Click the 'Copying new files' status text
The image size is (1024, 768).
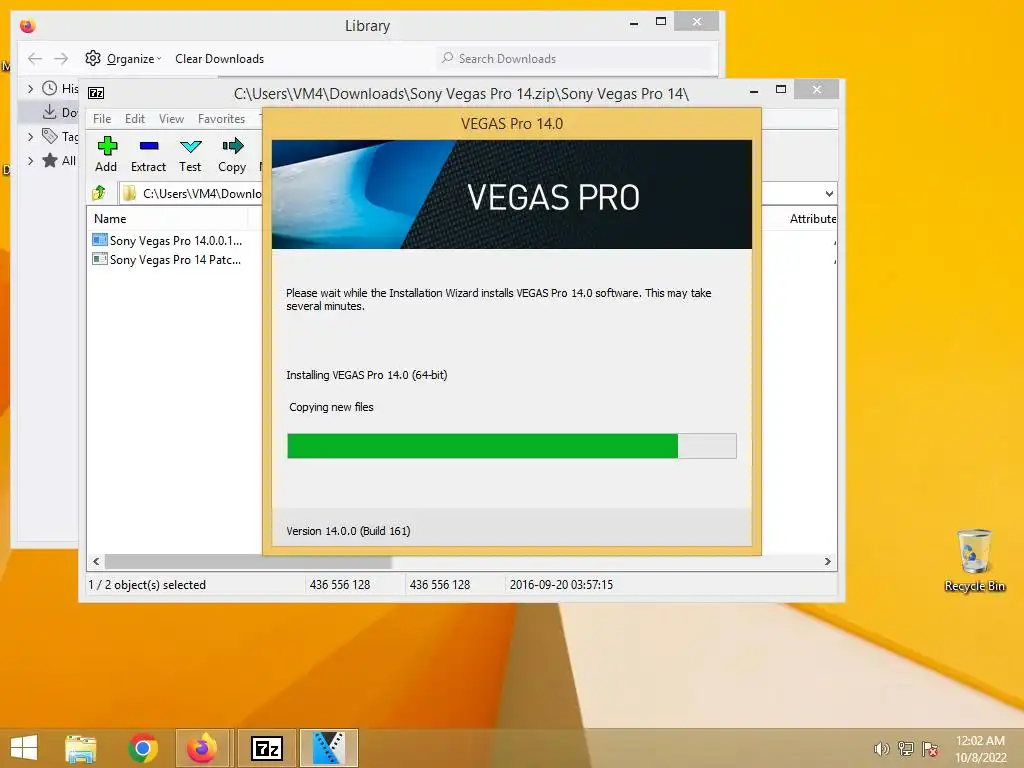click(x=331, y=407)
